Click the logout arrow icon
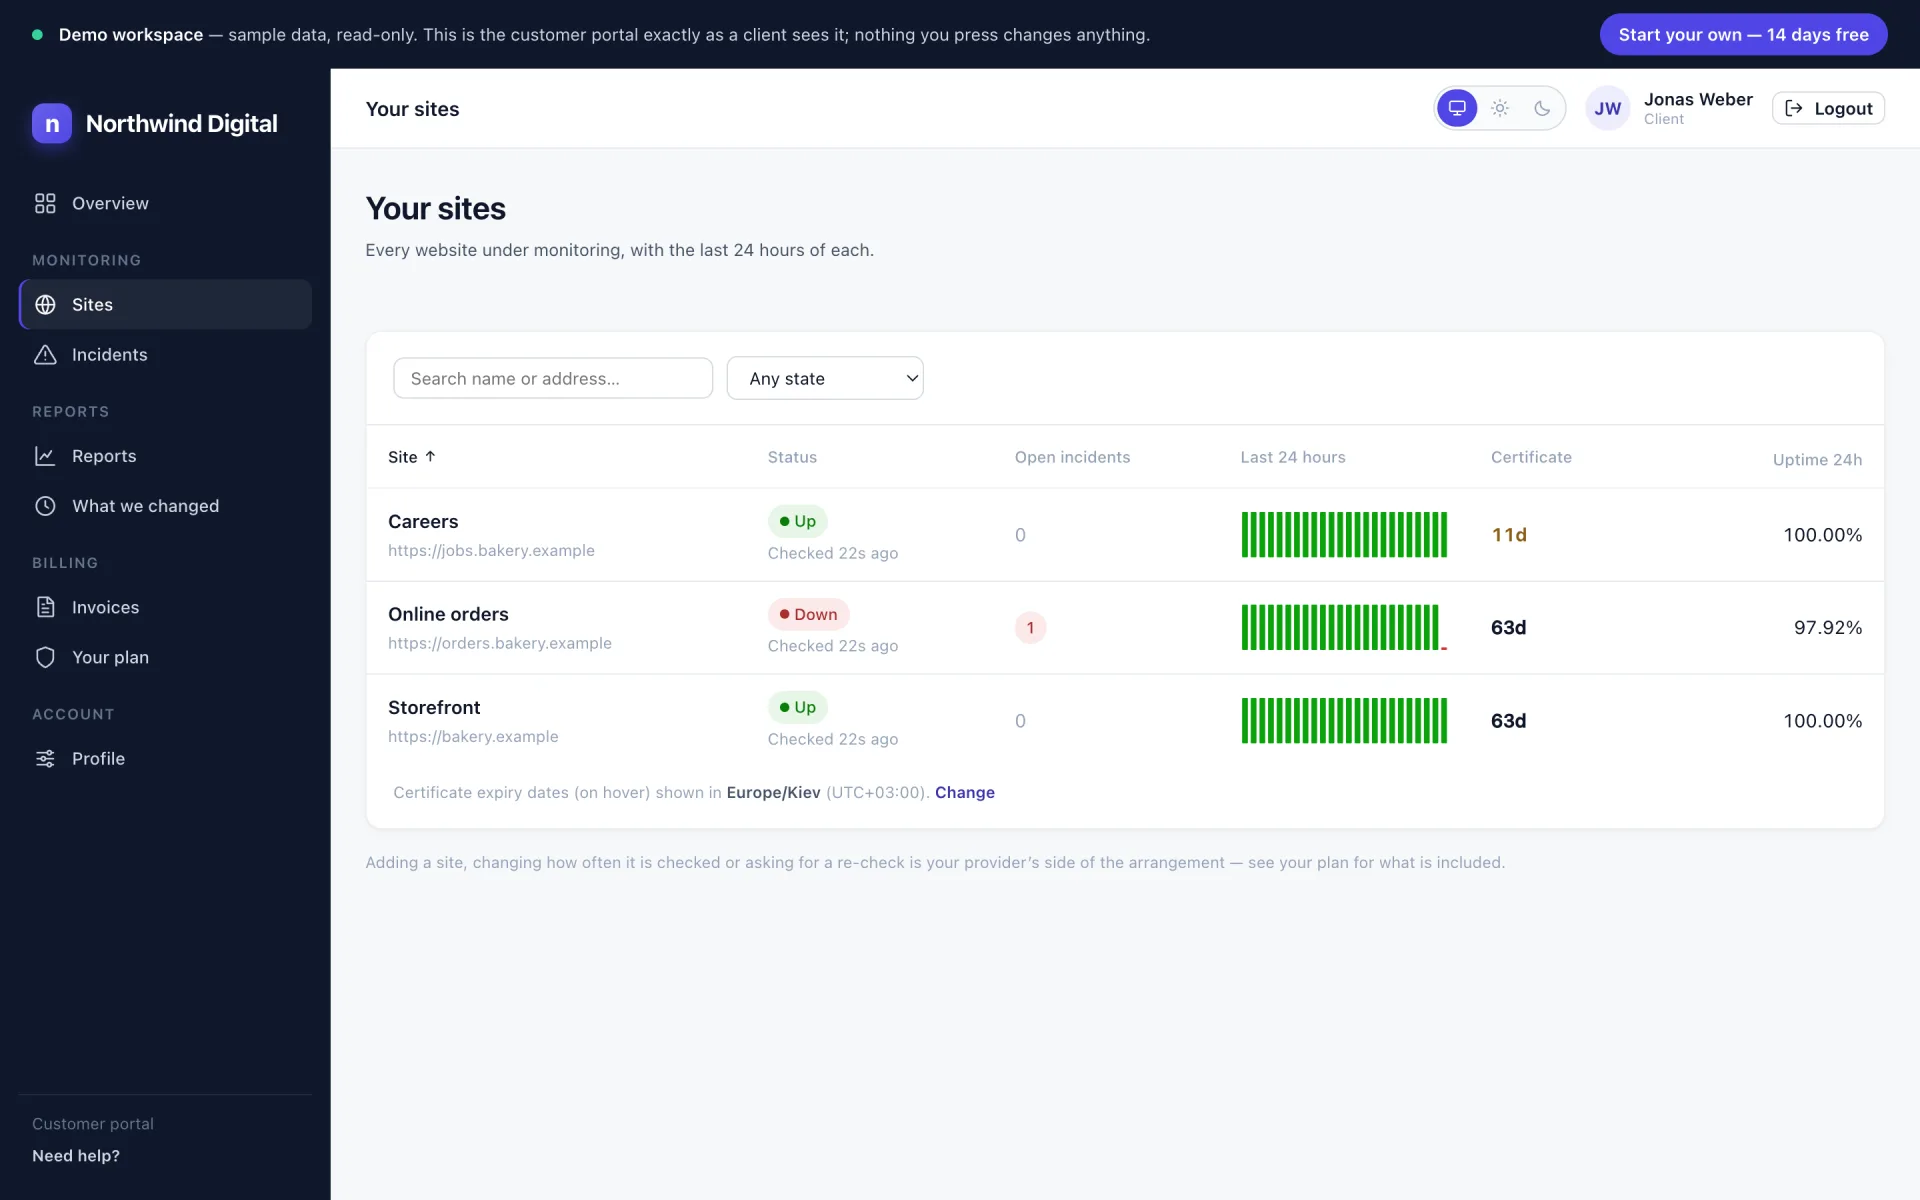Image resolution: width=1920 pixels, height=1200 pixels. coord(1794,108)
